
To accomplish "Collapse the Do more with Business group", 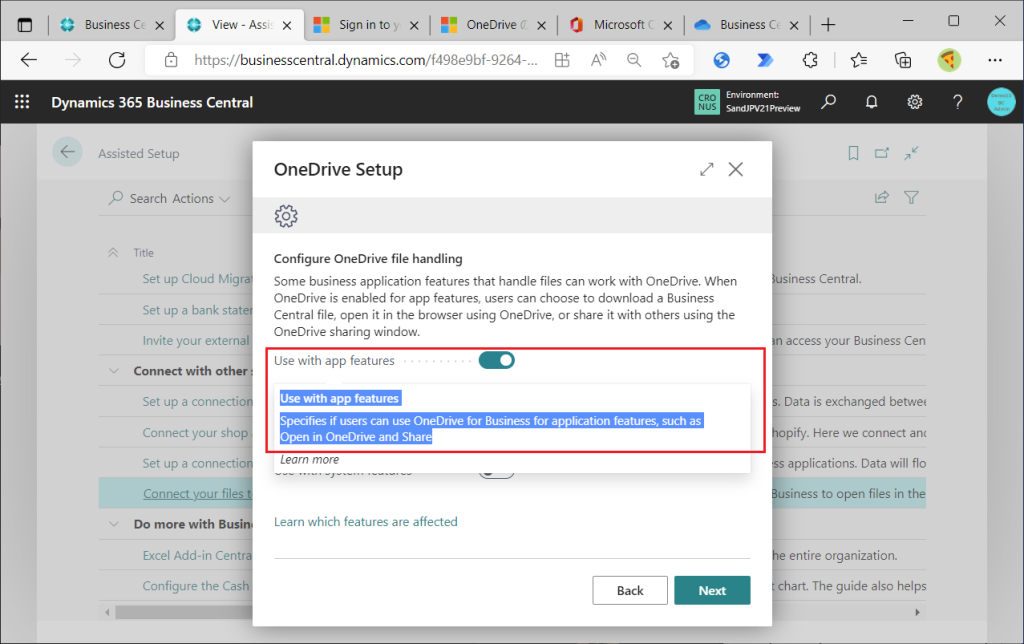I will 114,524.
